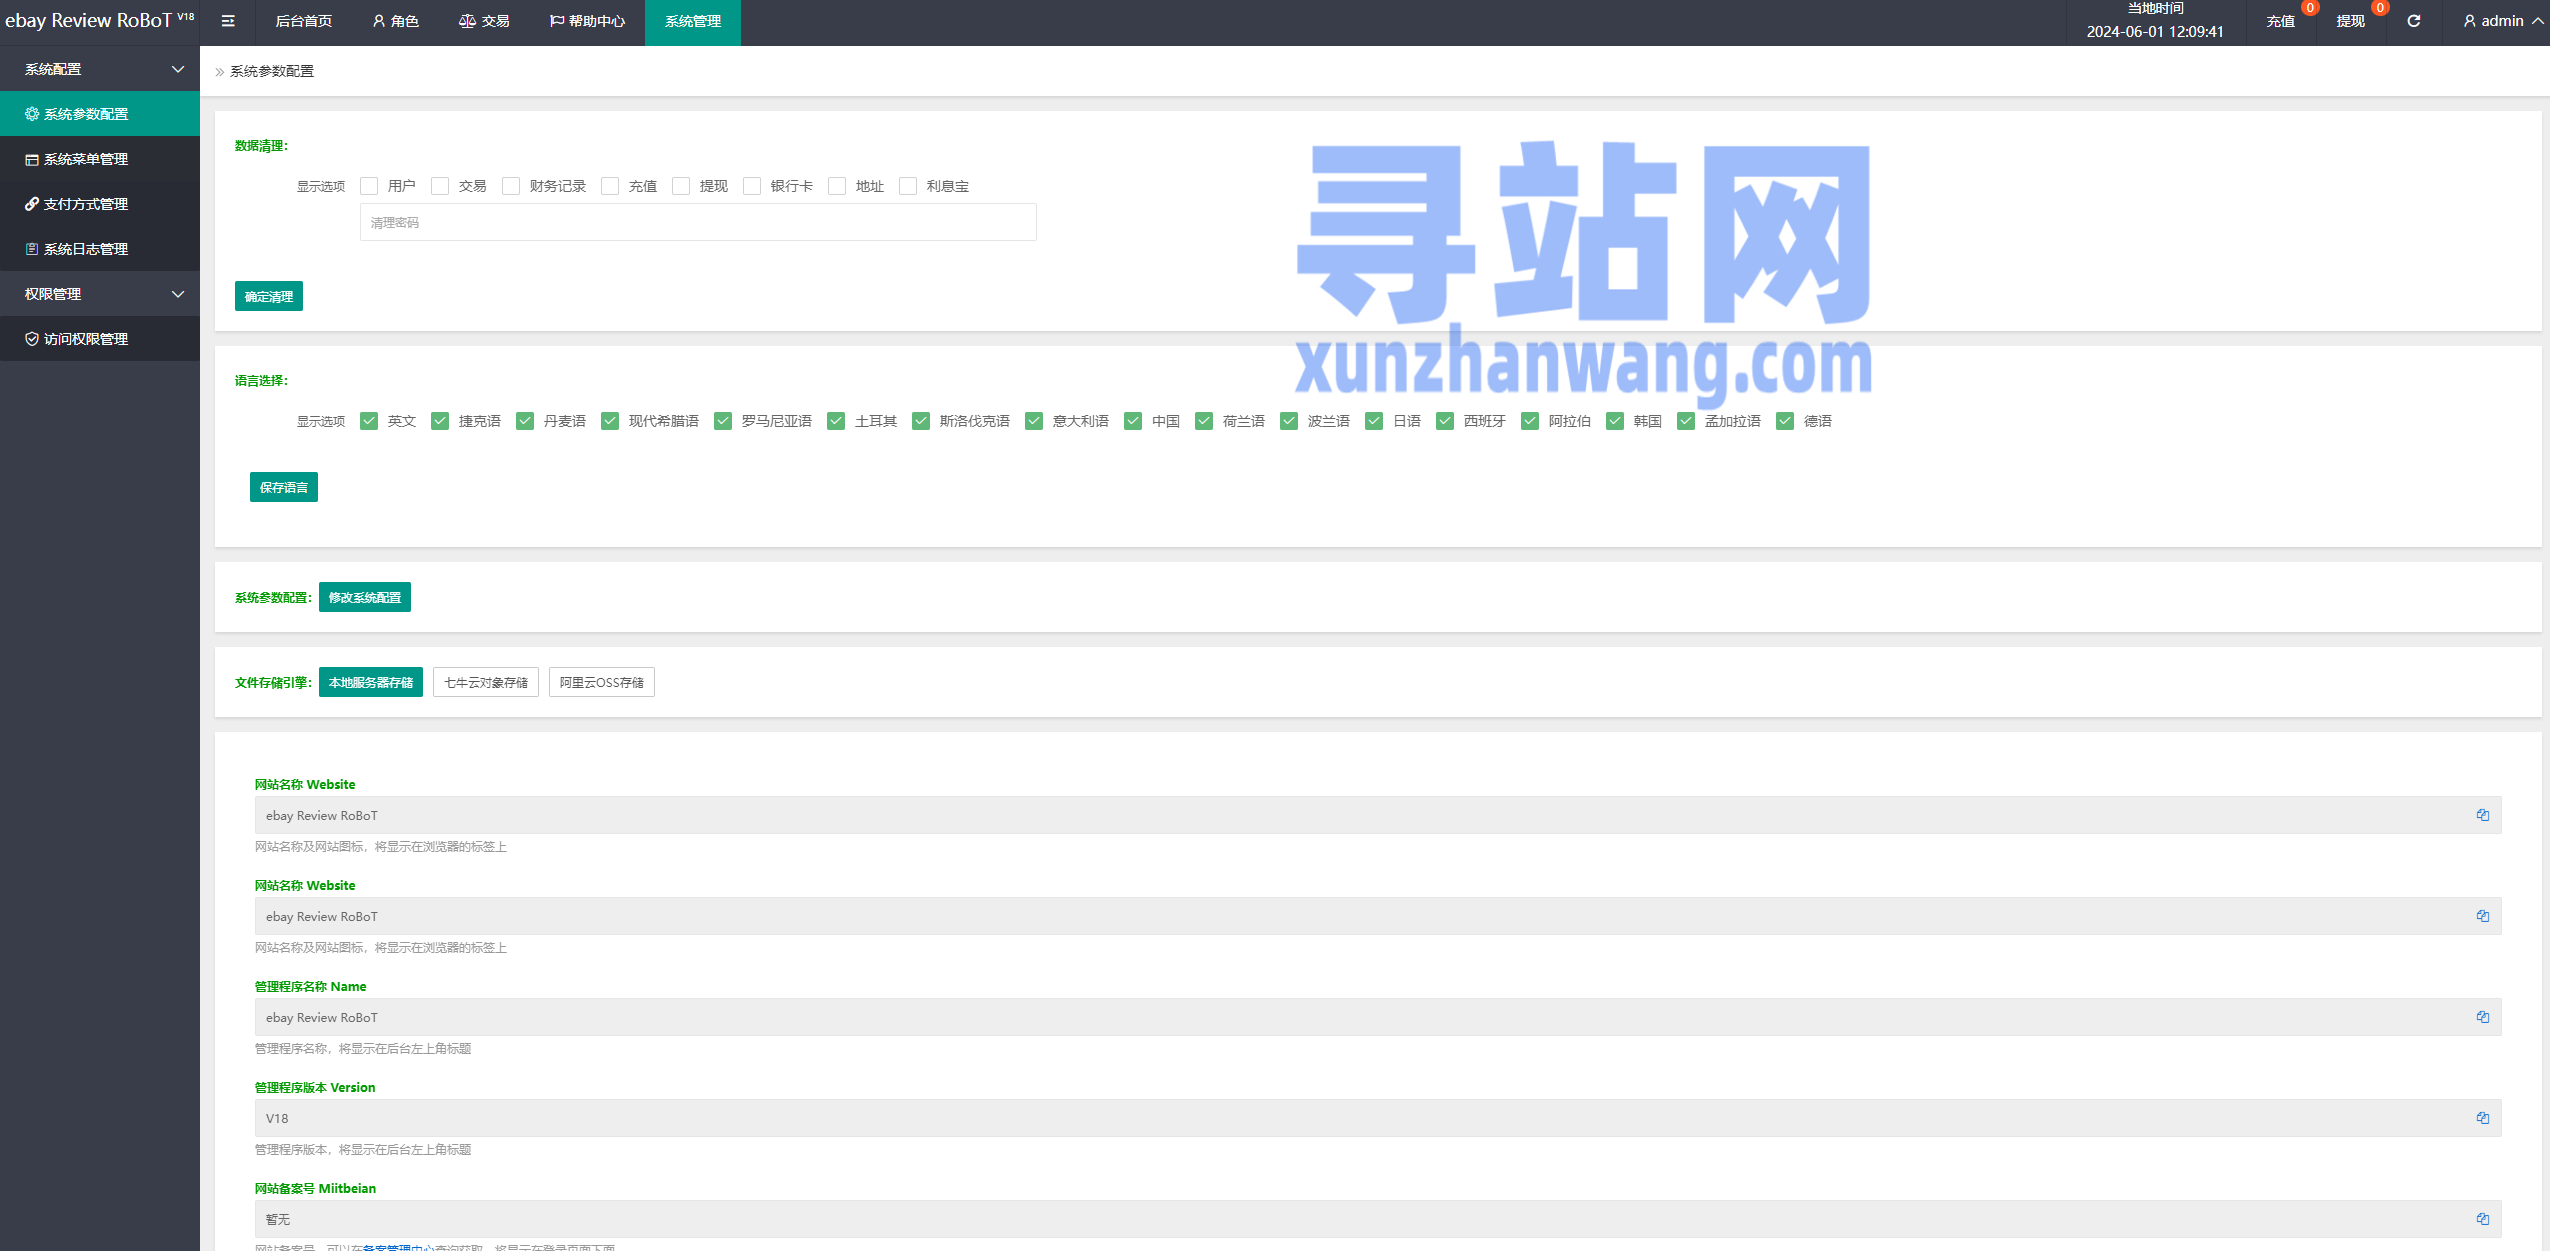The height and width of the screenshot is (1251, 2550).
Task: Click the 充值 link in top bar
Action: (2280, 21)
